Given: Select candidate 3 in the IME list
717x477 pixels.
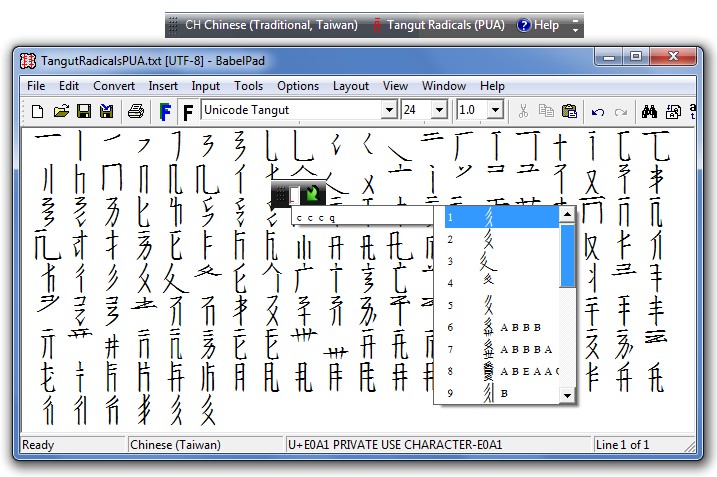Looking at the screenshot, I should pos(502,261).
